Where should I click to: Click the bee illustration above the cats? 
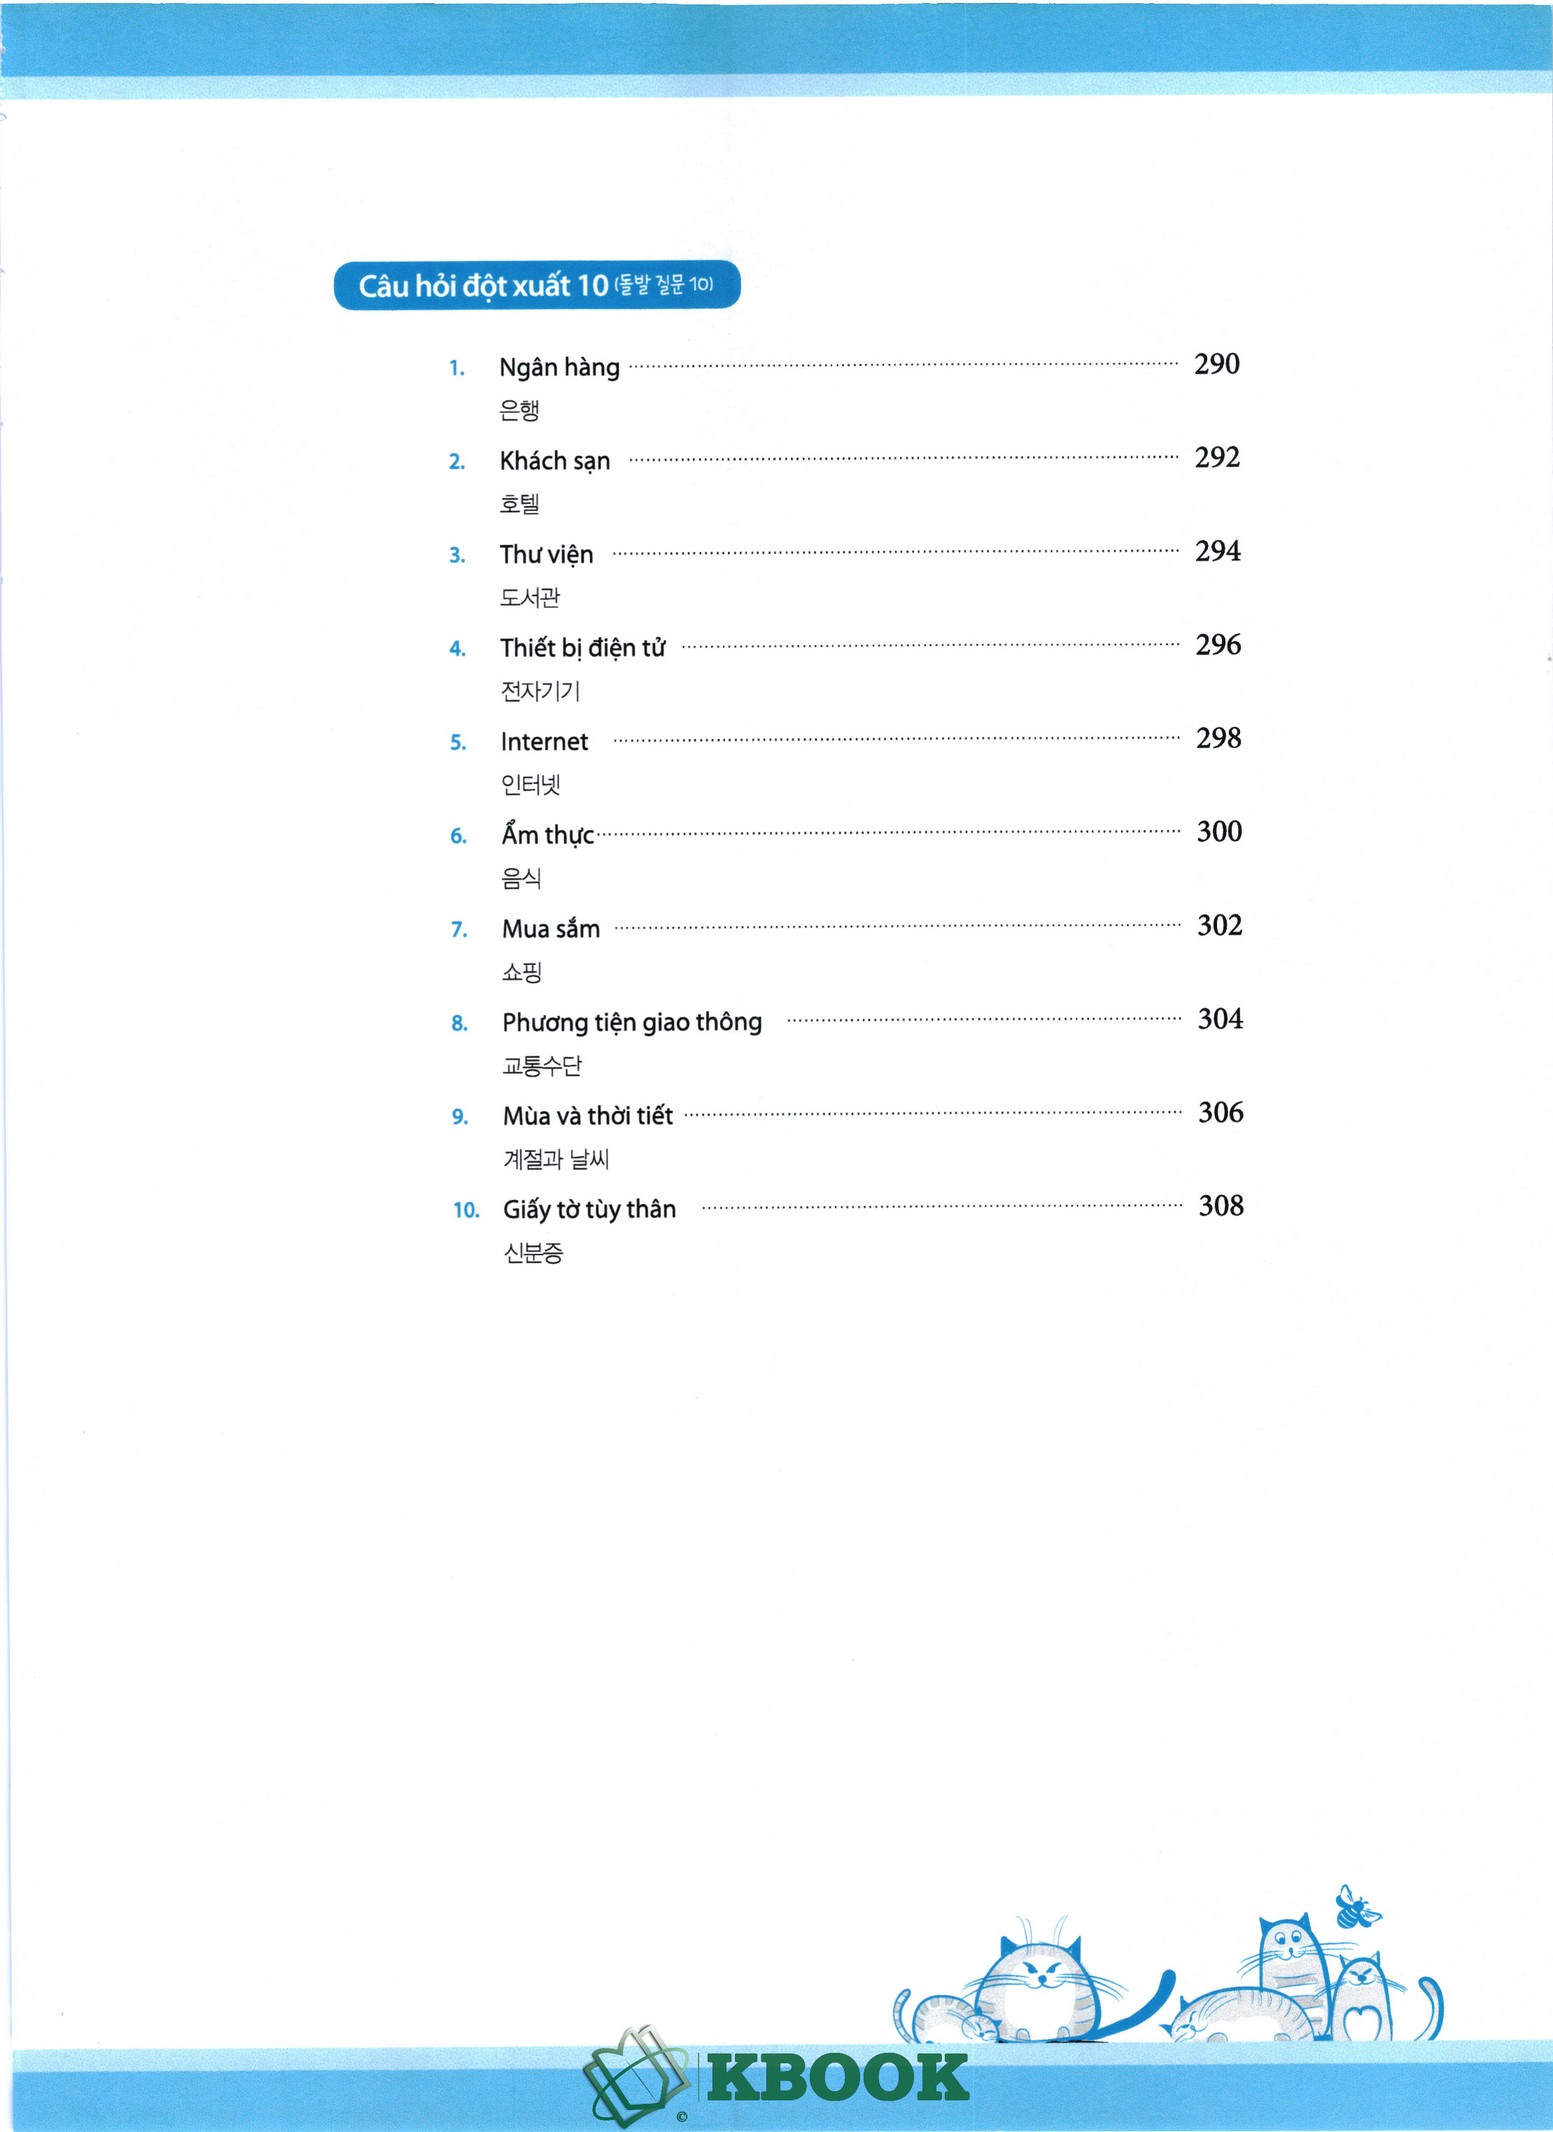[1357, 1908]
